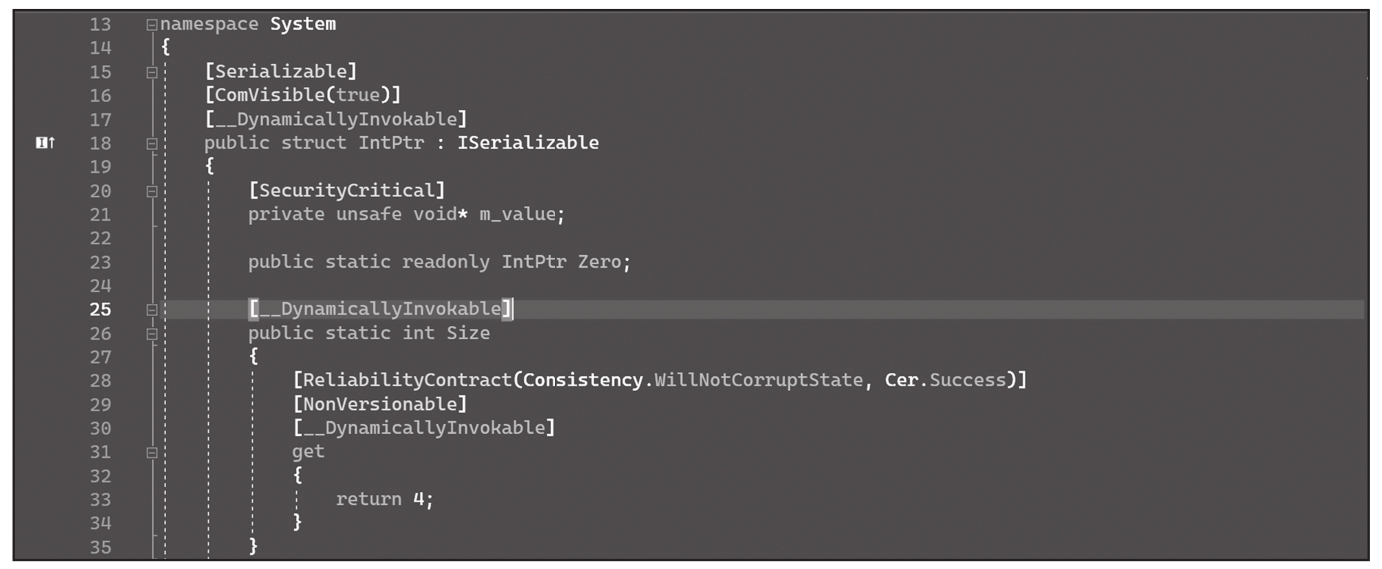The height and width of the screenshot is (569, 1382).
Task: Click WillNotCorruptState enum member
Action: pos(758,381)
